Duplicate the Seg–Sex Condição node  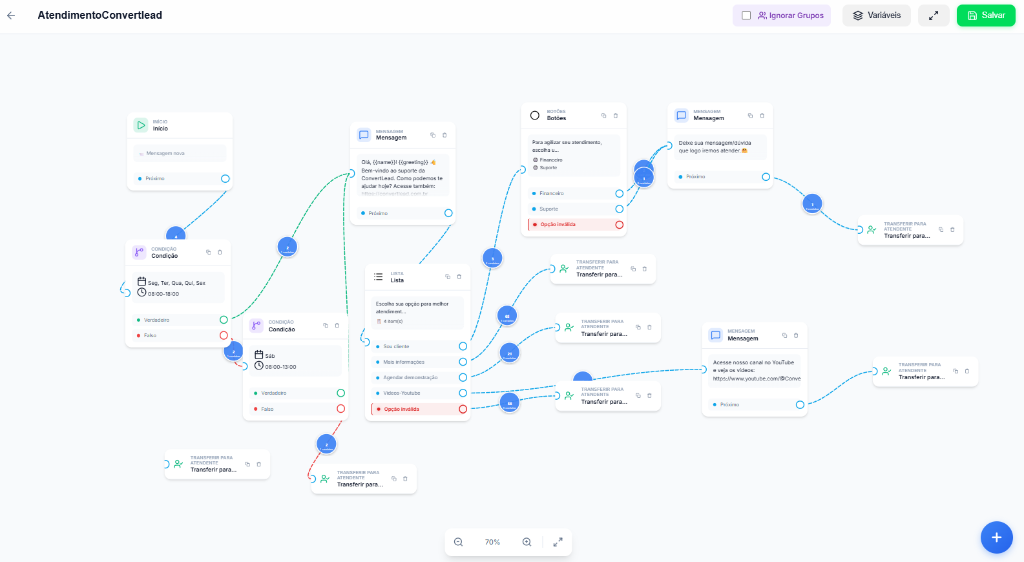click(x=208, y=252)
